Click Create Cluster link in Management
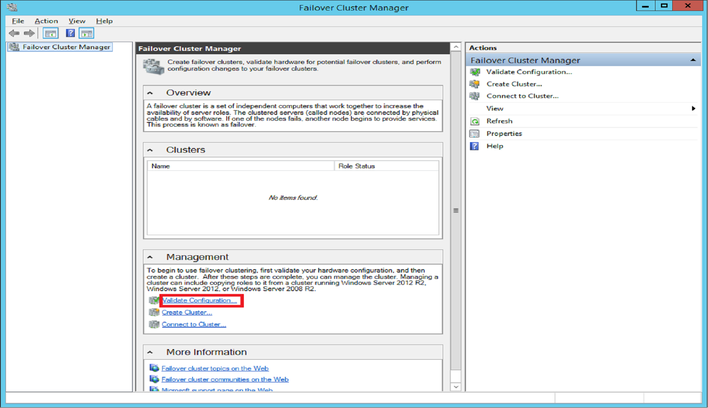Screen dimensions: 708x408 (187, 312)
